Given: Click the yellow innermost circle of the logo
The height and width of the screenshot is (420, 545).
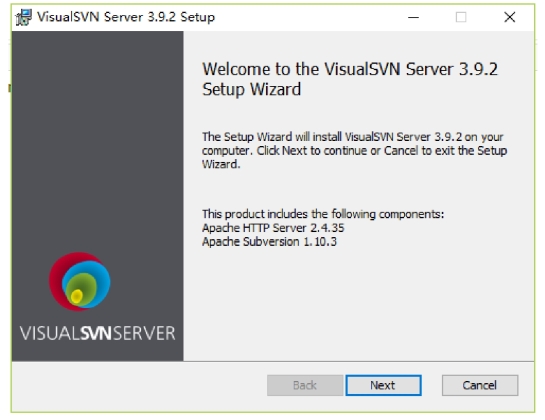Looking at the screenshot, I should pyautogui.click(x=76, y=296).
